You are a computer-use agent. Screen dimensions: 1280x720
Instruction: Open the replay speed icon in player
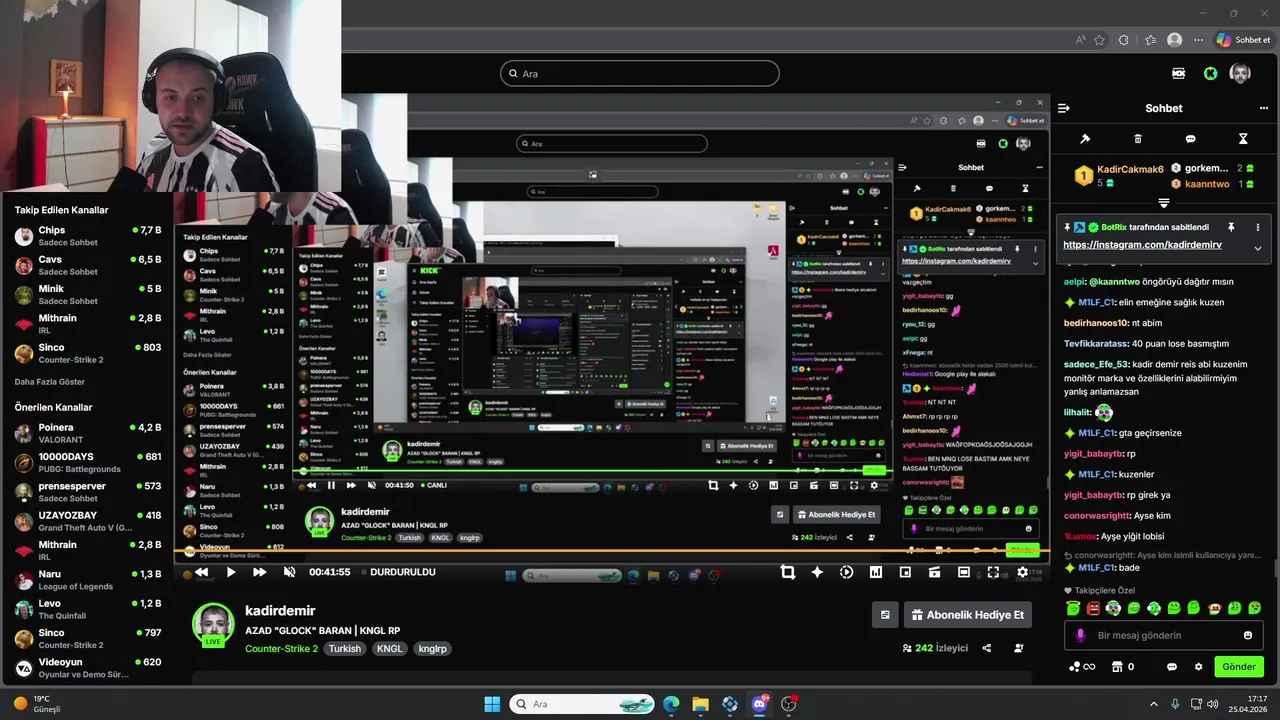tap(846, 572)
